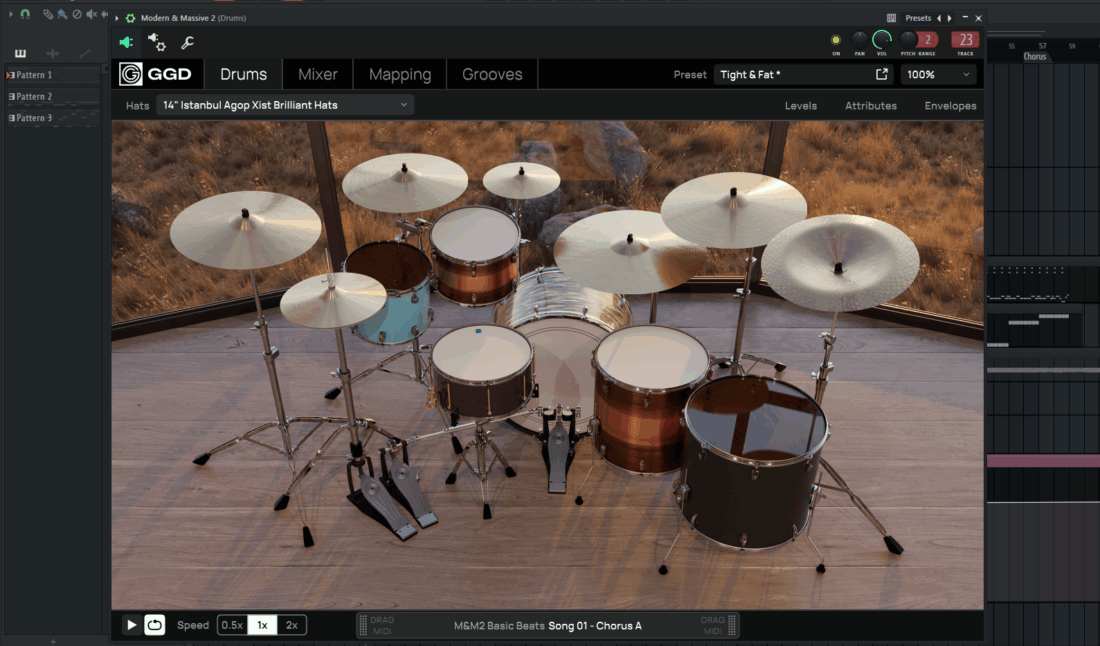This screenshot has height=646, width=1100.
Task: Click the GGD logo
Action: coord(144,74)
